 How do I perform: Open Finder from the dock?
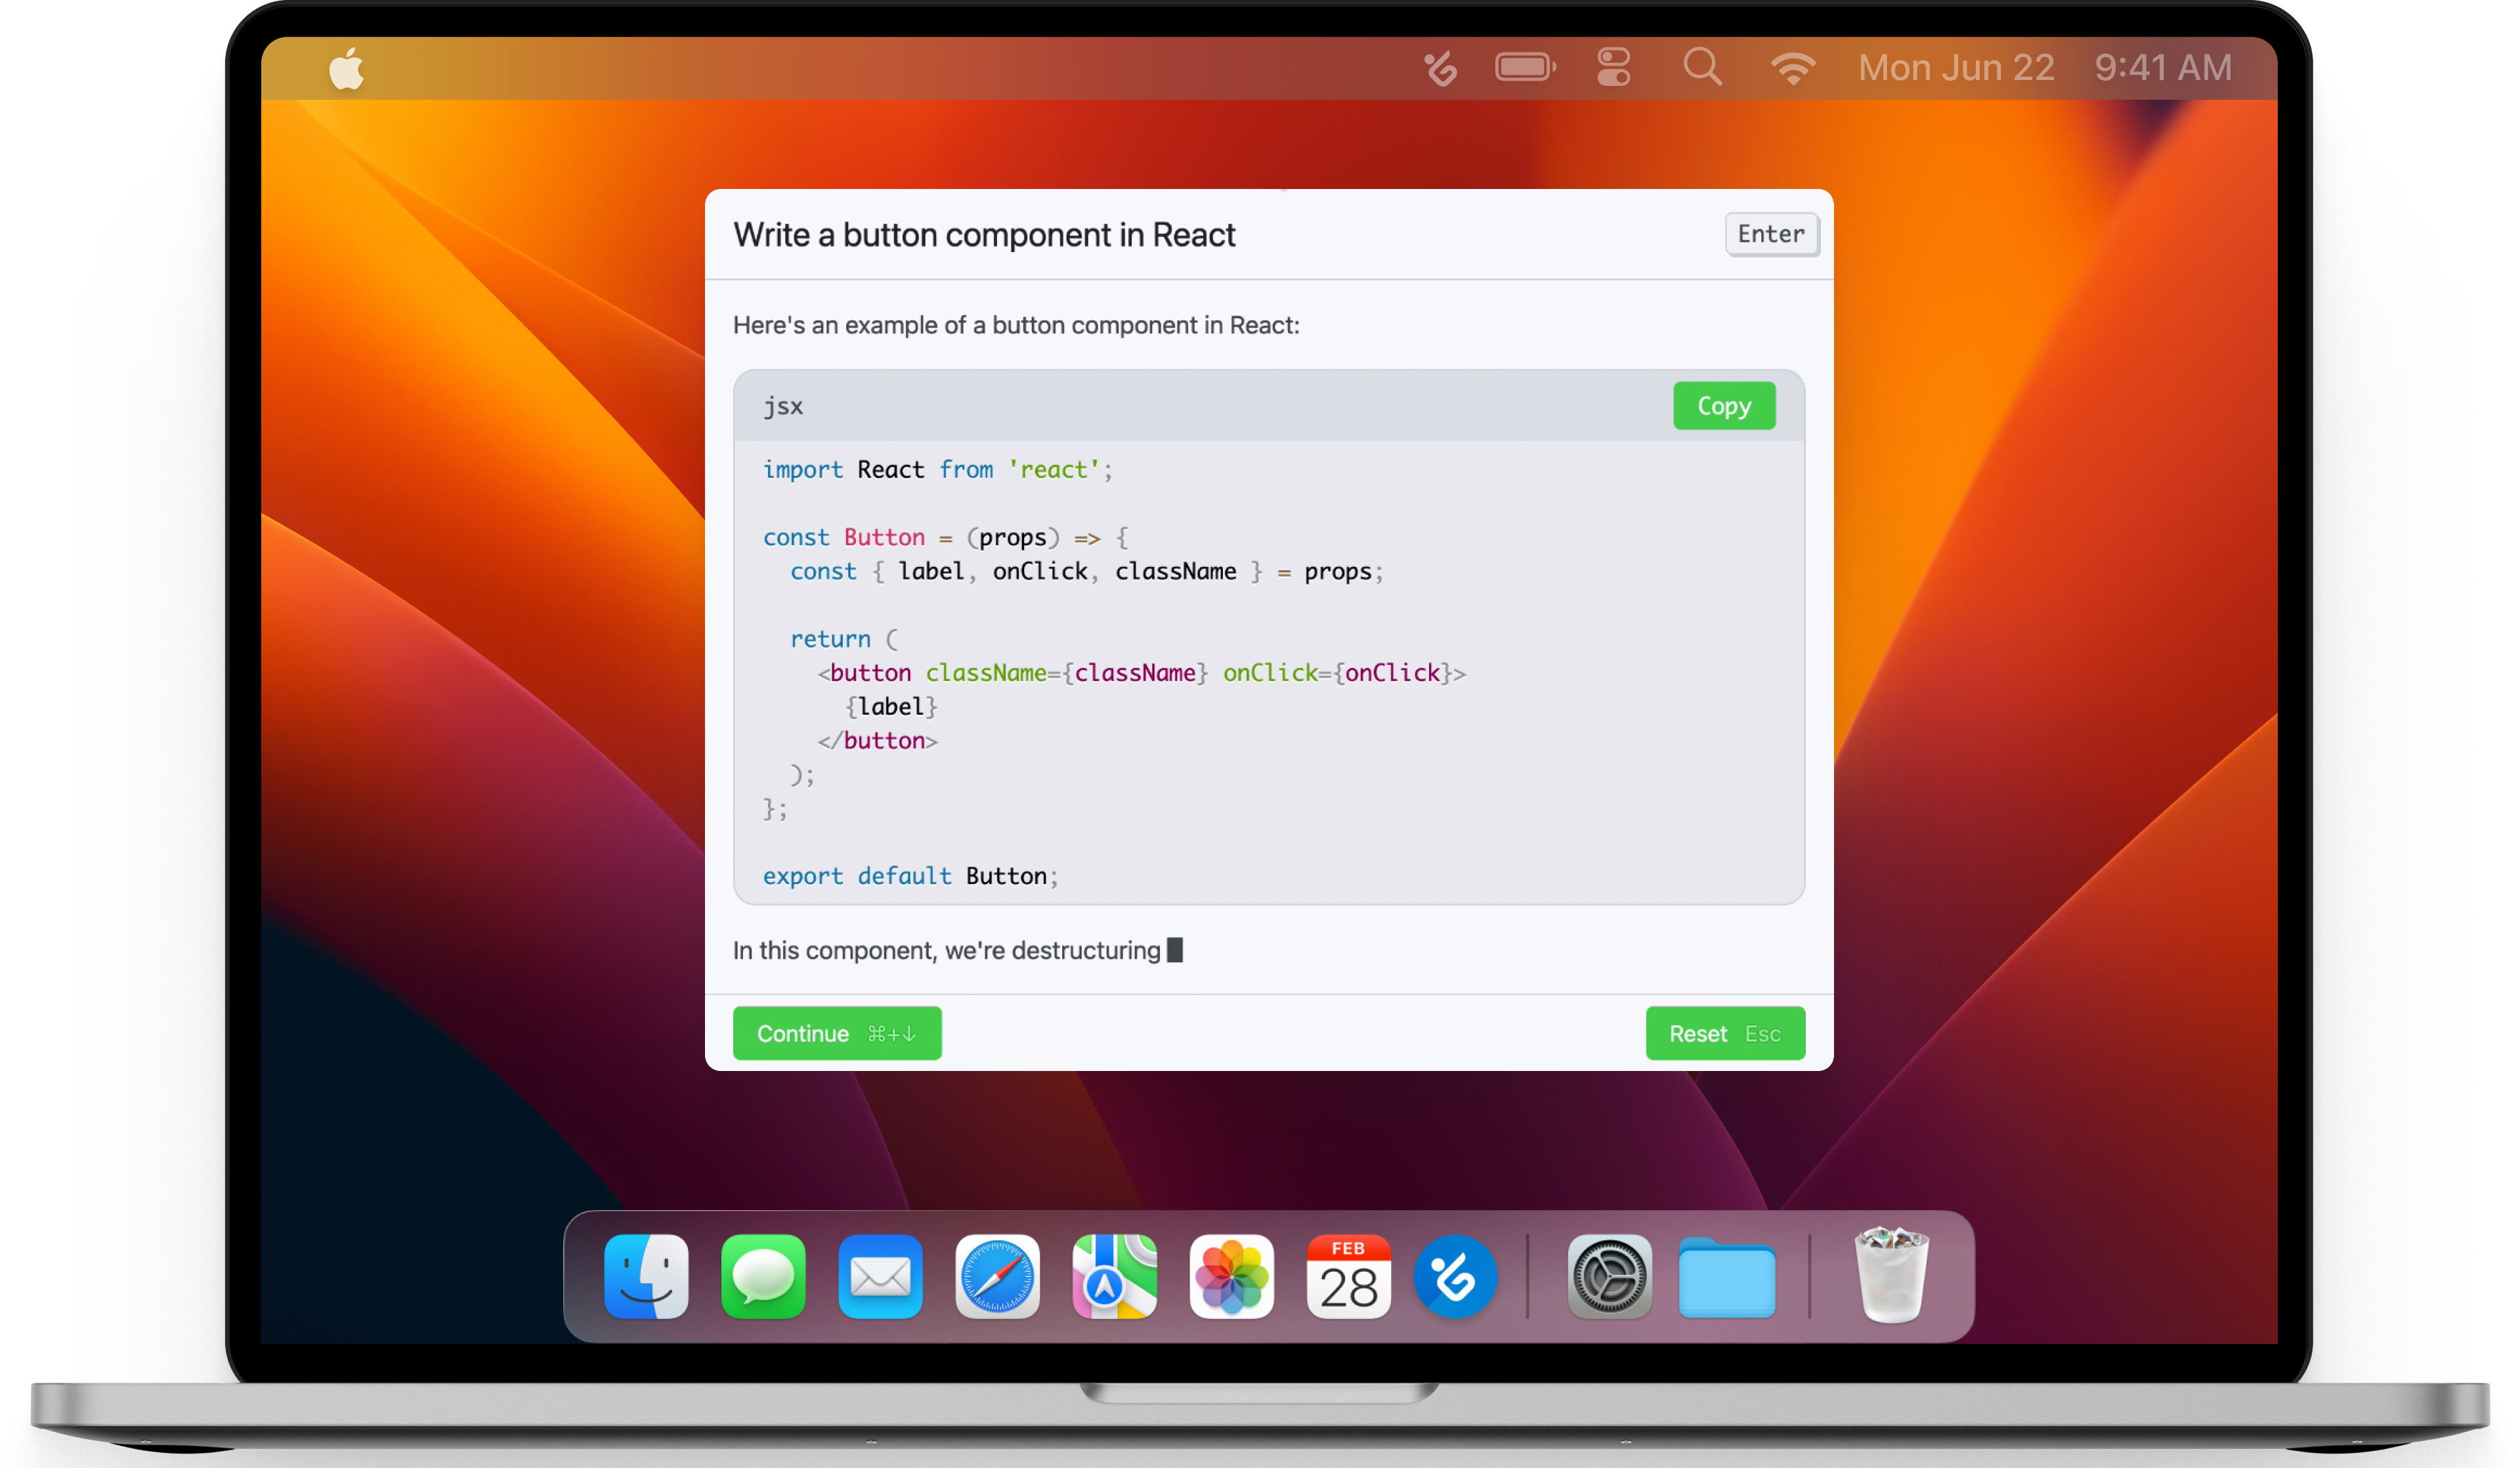point(646,1276)
